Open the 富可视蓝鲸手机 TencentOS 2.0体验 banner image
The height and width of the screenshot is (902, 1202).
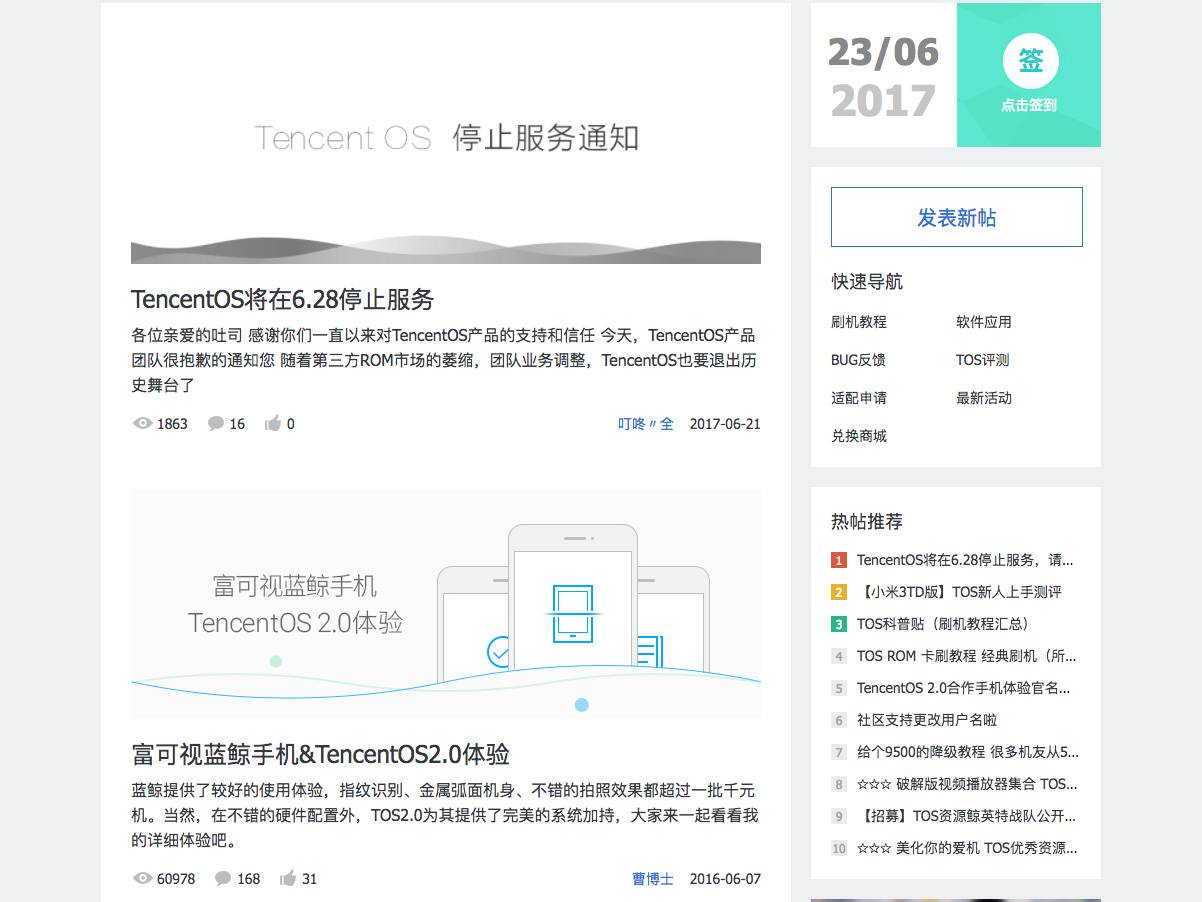pos(446,604)
